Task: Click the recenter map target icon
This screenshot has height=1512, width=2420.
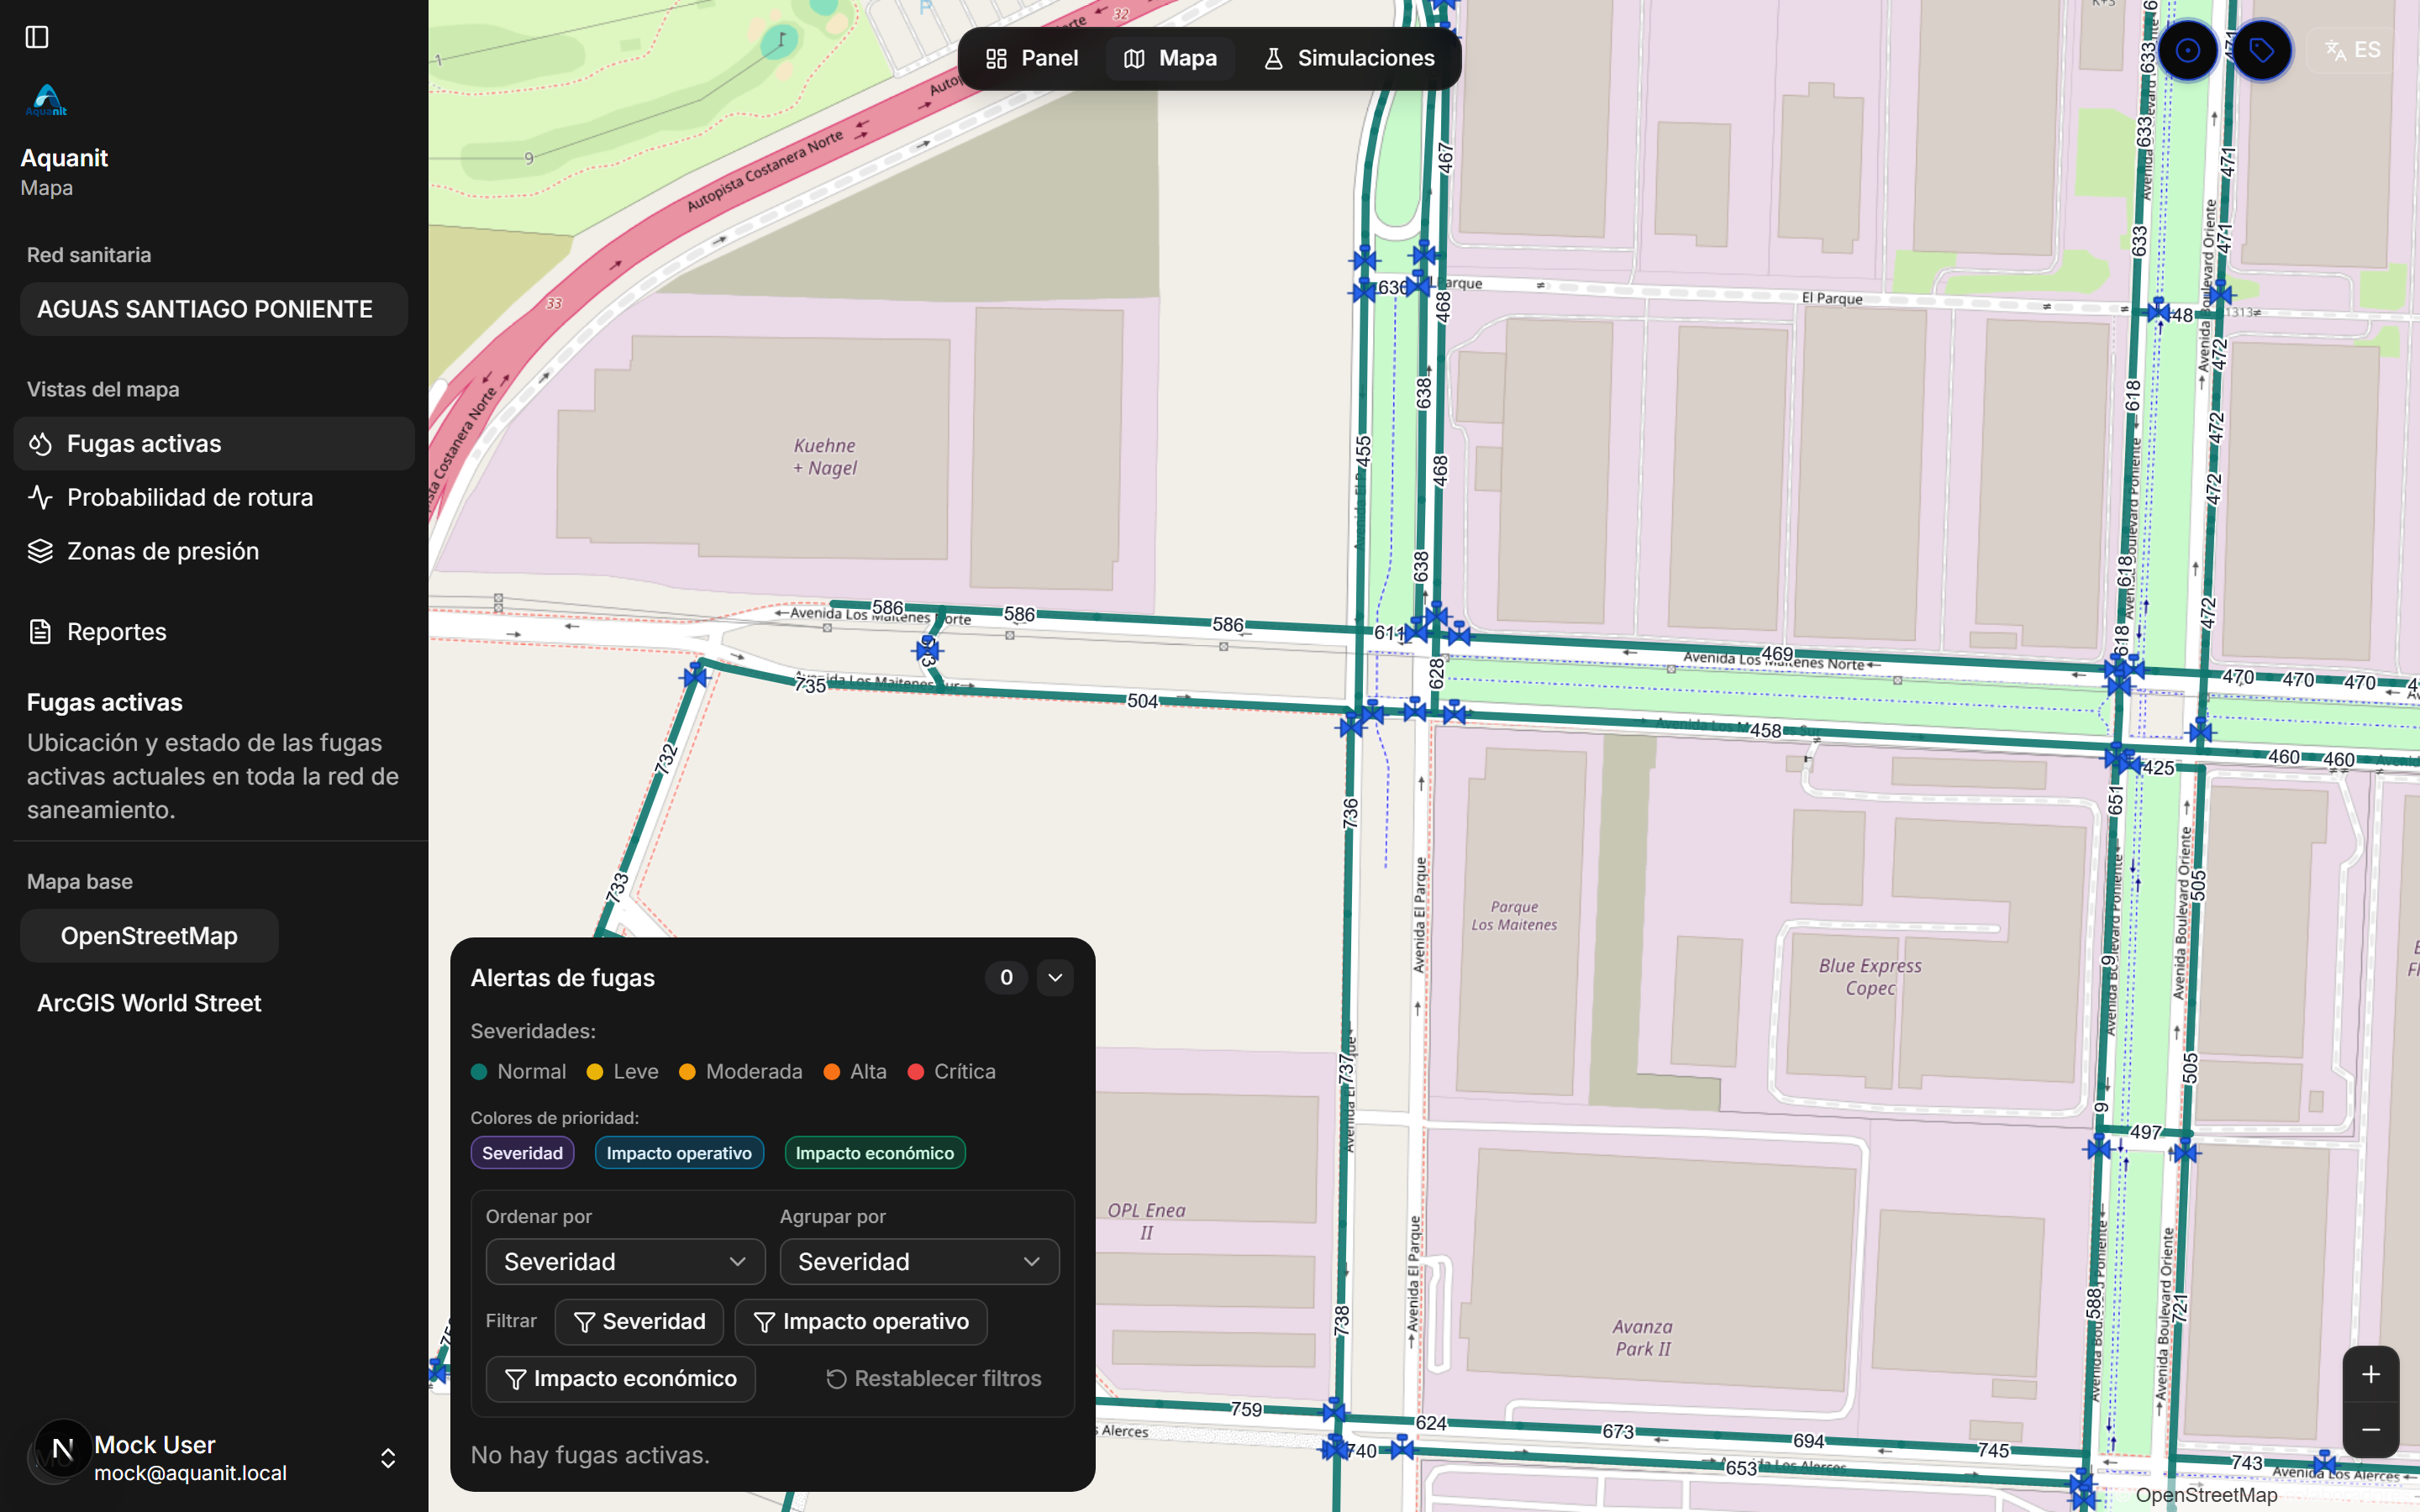Action: click(2187, 50)
